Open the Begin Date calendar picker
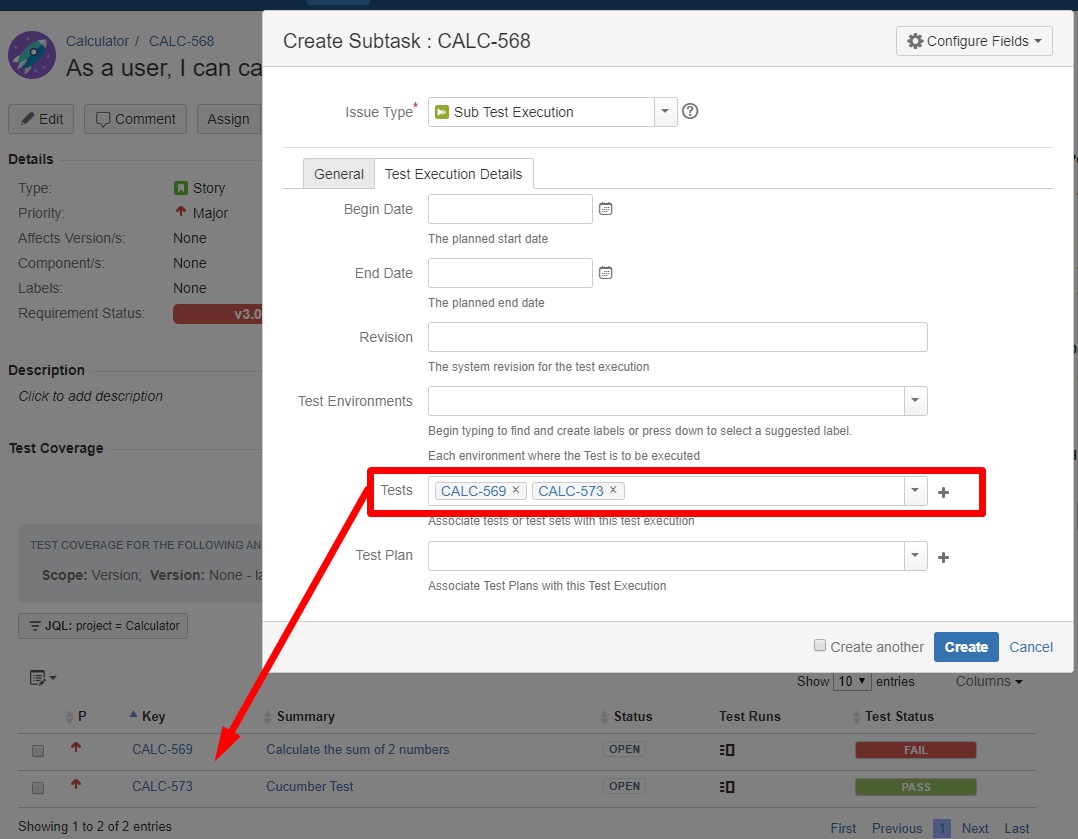 pyautogui.click(x=605, y=209)
